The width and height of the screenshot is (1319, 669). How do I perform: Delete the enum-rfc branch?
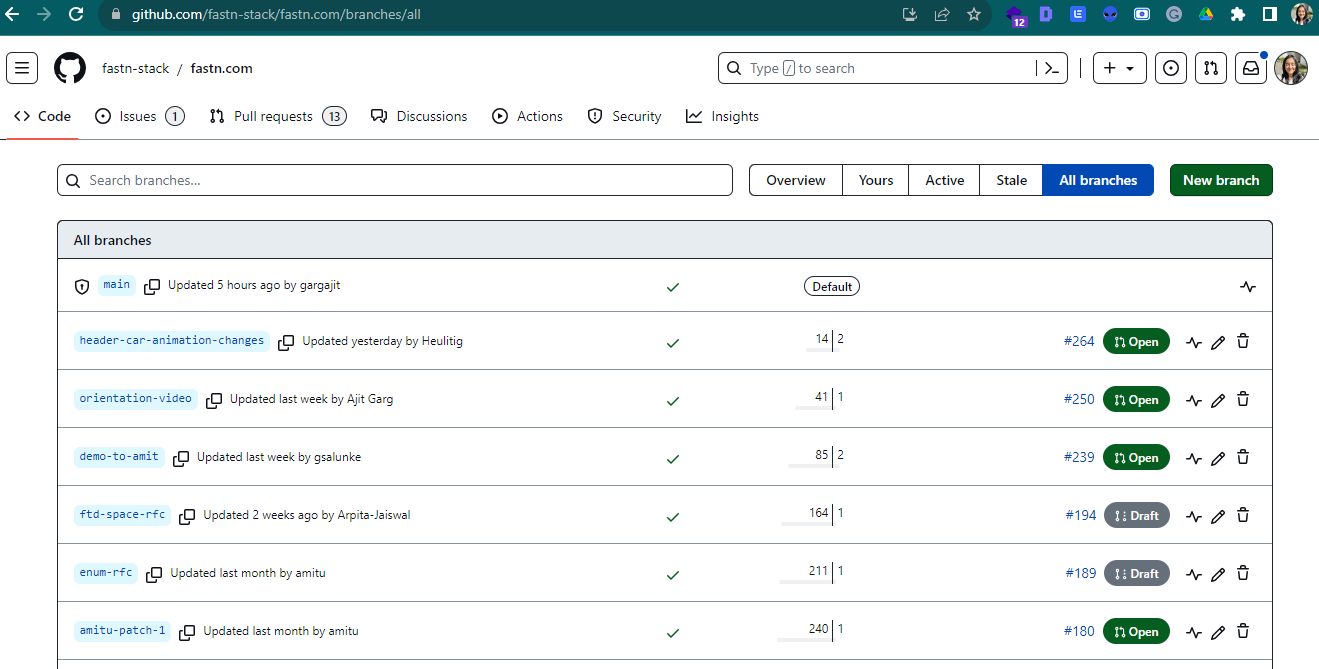[x=1243, y=574]
